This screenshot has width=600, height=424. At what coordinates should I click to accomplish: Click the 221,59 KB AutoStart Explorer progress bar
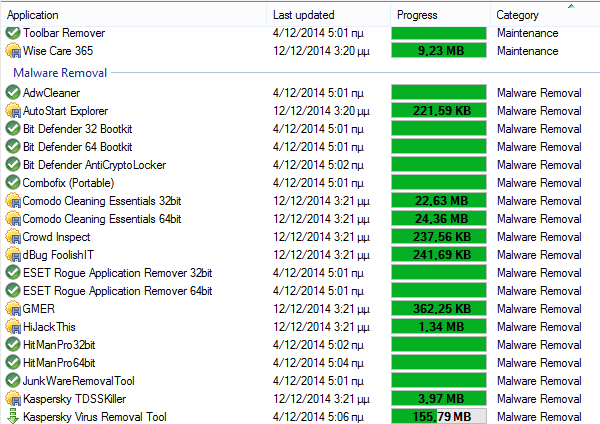(439, 111)
